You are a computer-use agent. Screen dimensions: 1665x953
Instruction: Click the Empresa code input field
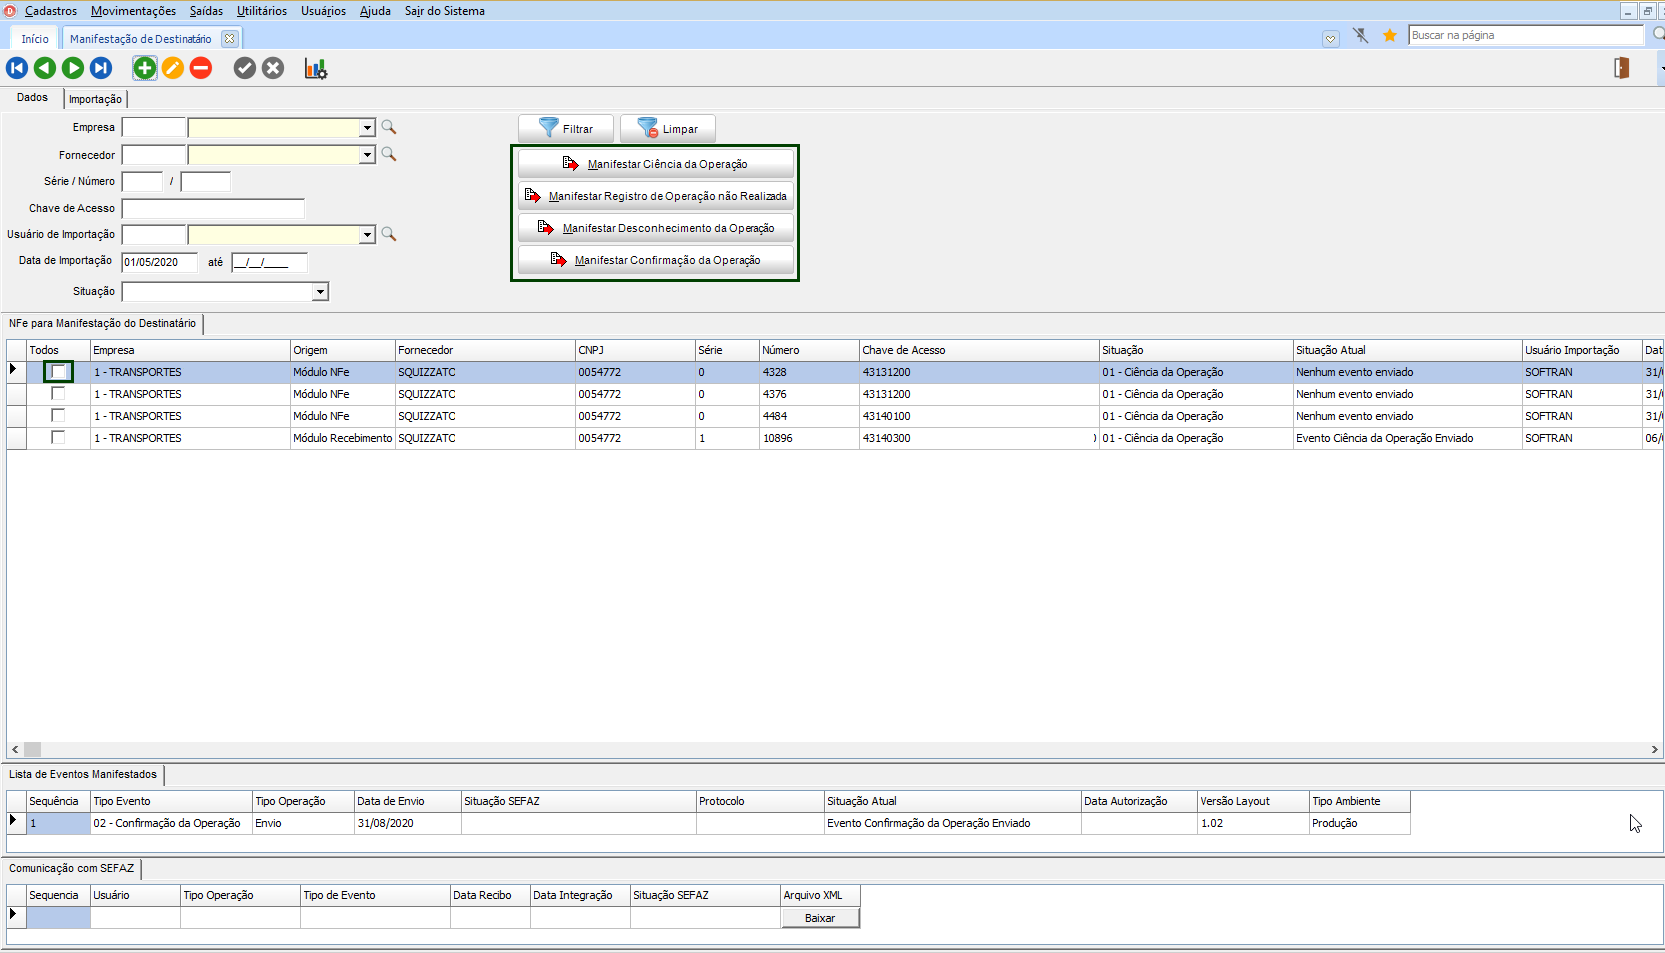coord(154,127)
